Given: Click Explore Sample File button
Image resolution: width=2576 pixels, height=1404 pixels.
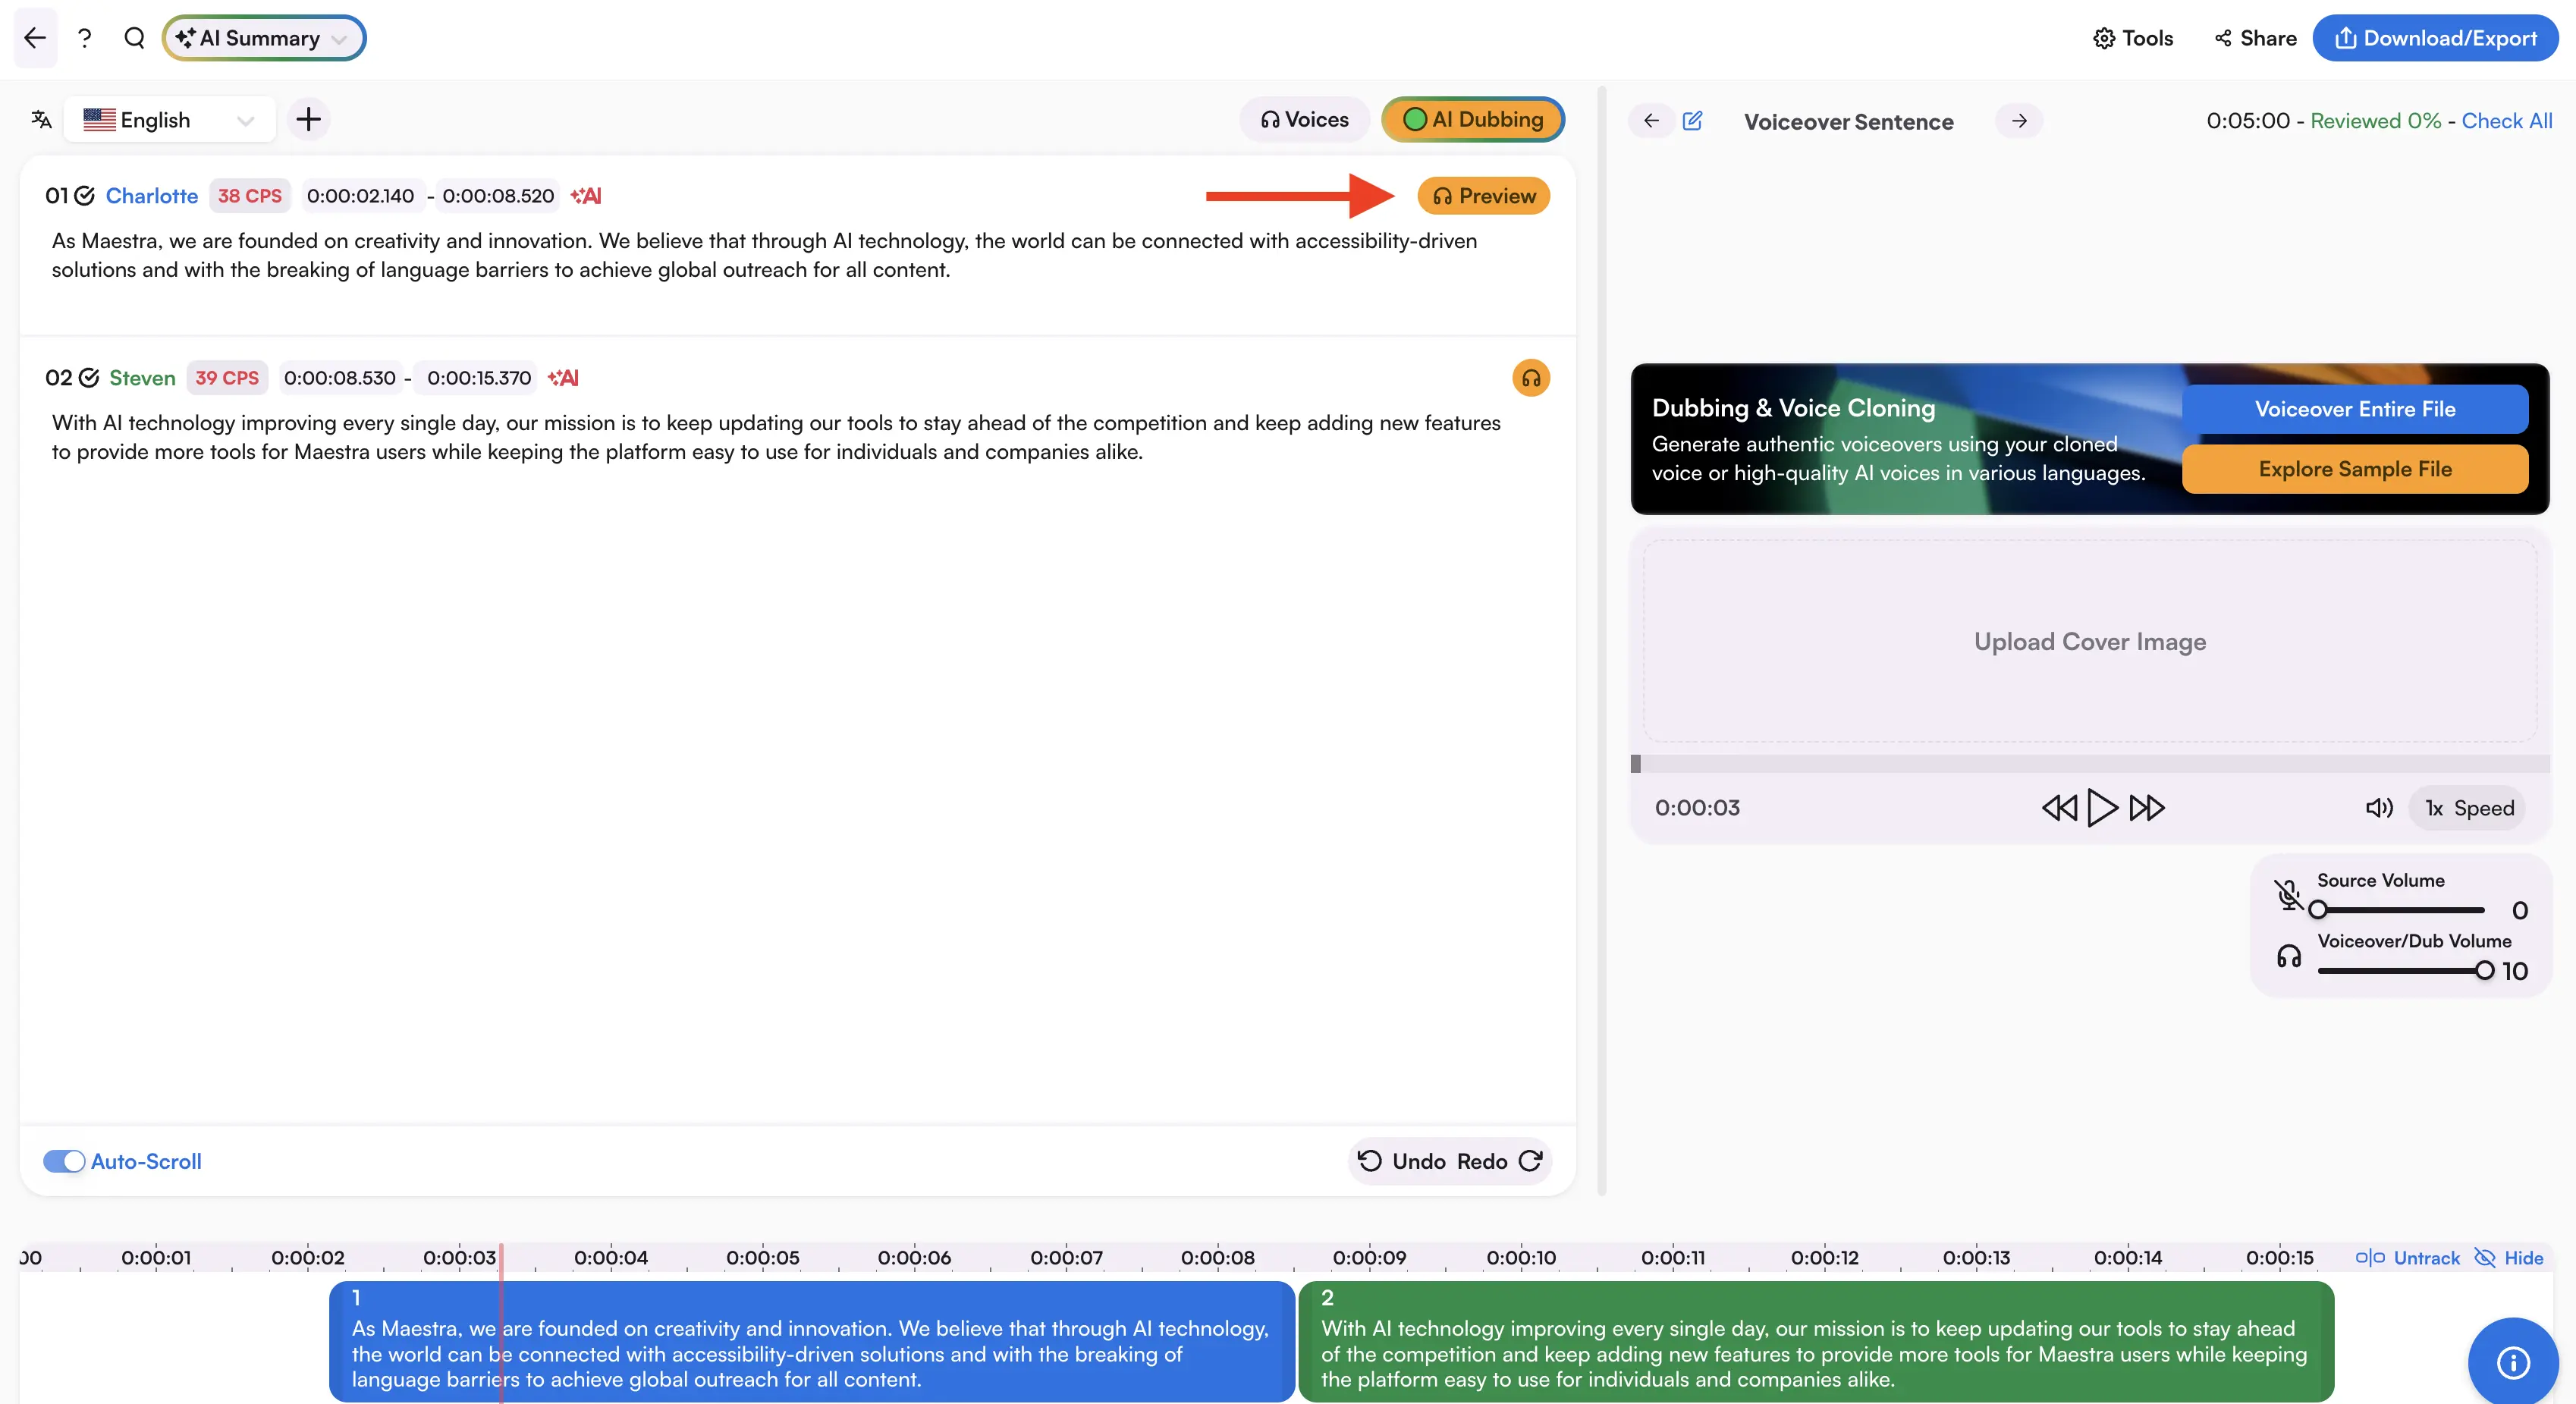Looking at the screenshot, I should 2355,469.
